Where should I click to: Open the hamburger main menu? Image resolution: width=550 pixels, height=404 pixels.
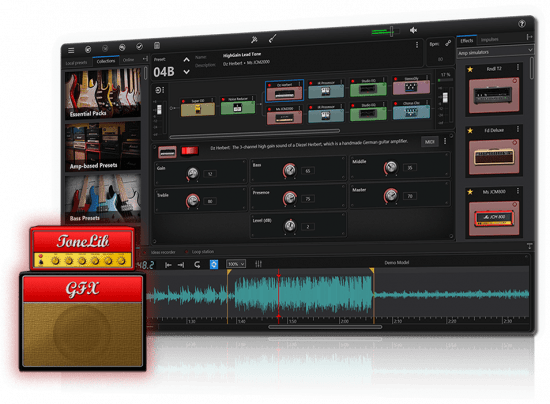(71, 50)
